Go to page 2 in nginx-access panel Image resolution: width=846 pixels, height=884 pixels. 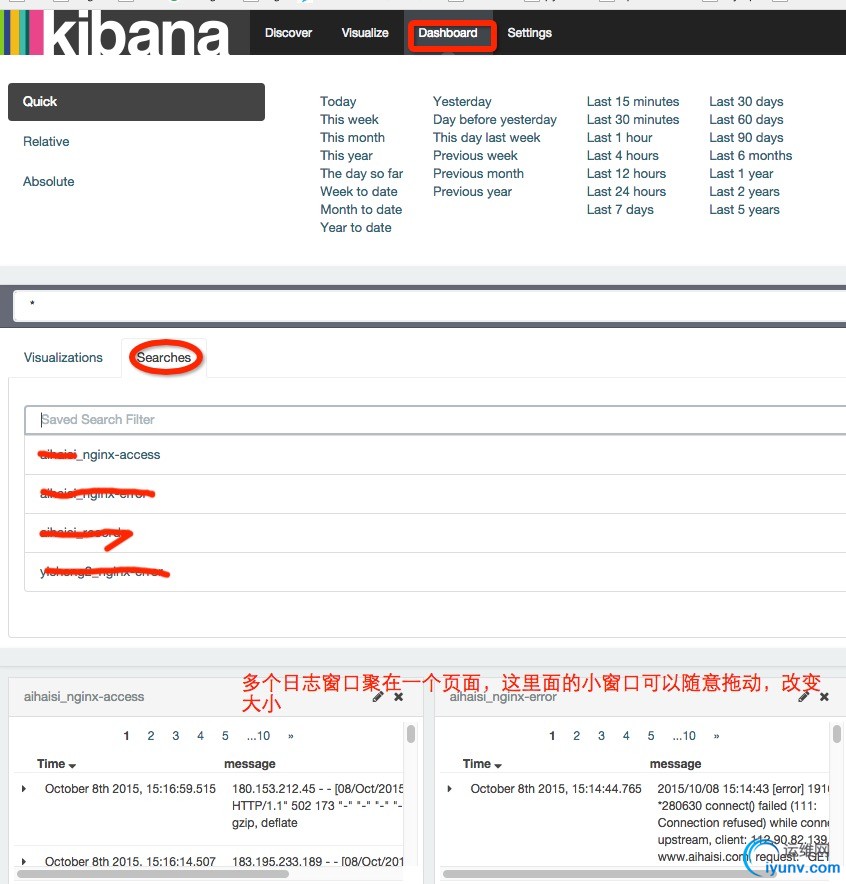coord(150,736)
